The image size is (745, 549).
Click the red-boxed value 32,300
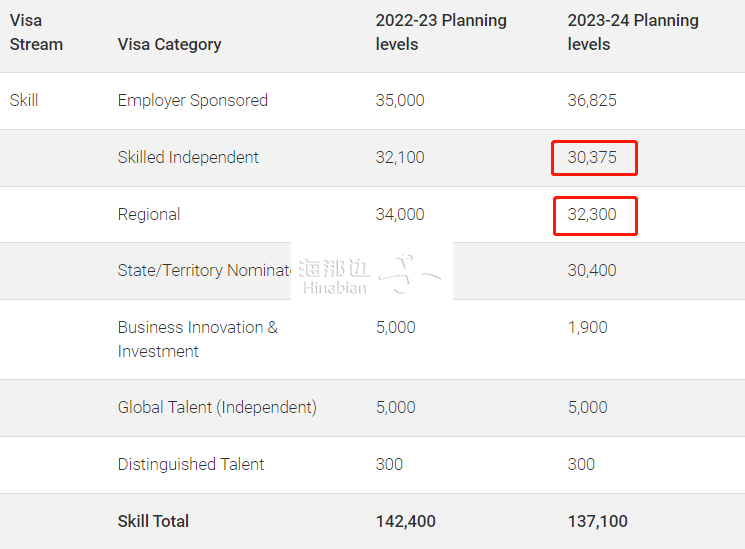594,215
